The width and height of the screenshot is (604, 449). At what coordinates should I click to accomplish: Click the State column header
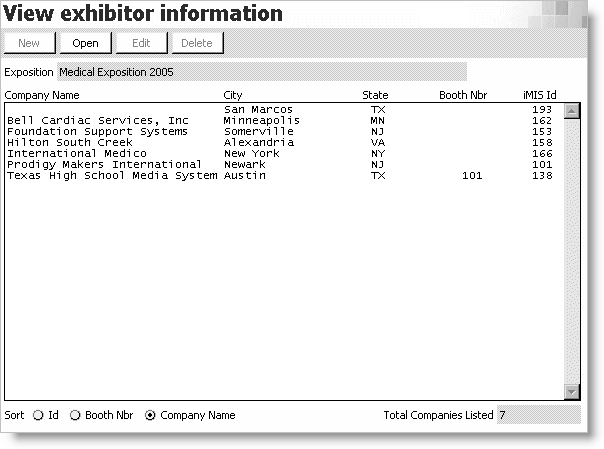375,95
